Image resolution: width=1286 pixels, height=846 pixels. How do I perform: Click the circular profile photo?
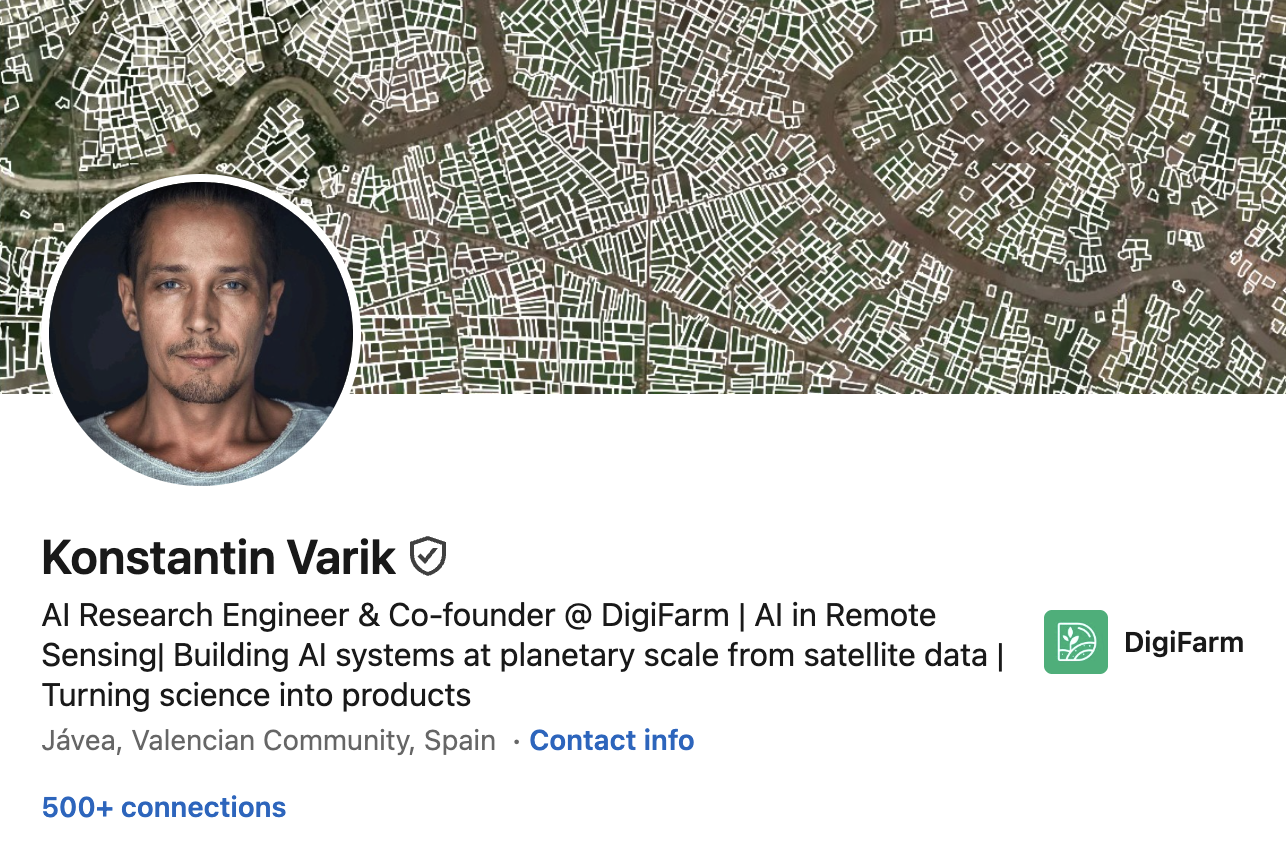click(x=202, y=330)
